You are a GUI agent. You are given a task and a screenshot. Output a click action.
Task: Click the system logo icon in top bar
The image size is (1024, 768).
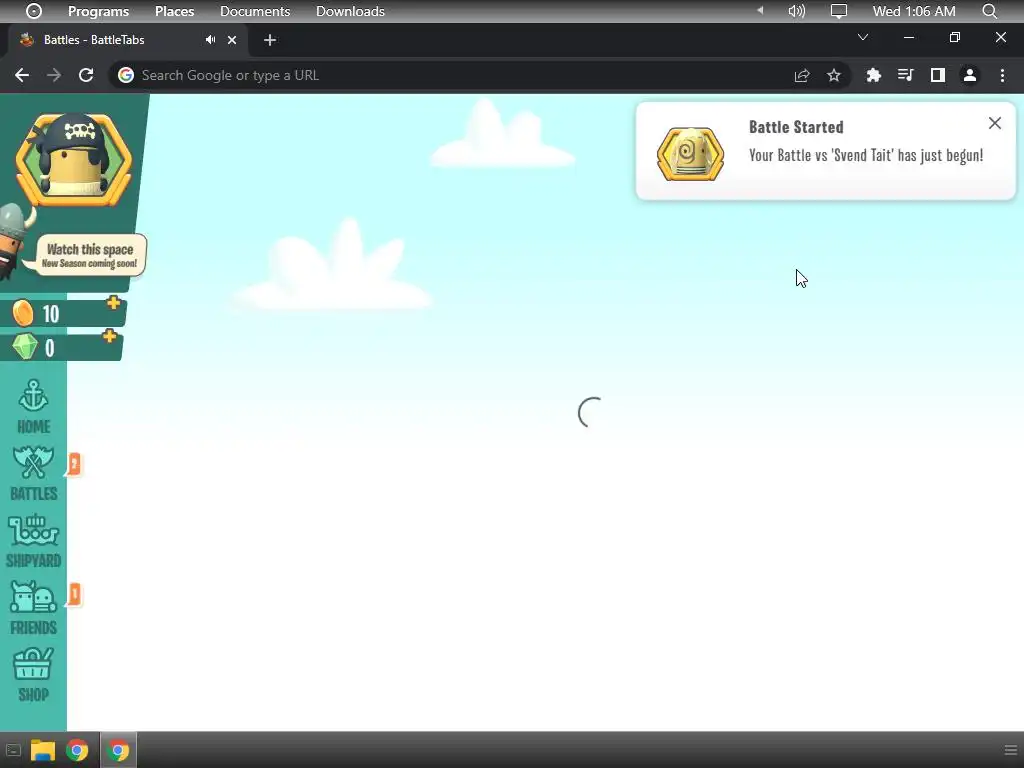pyautogui.click(x=33, y=11)
